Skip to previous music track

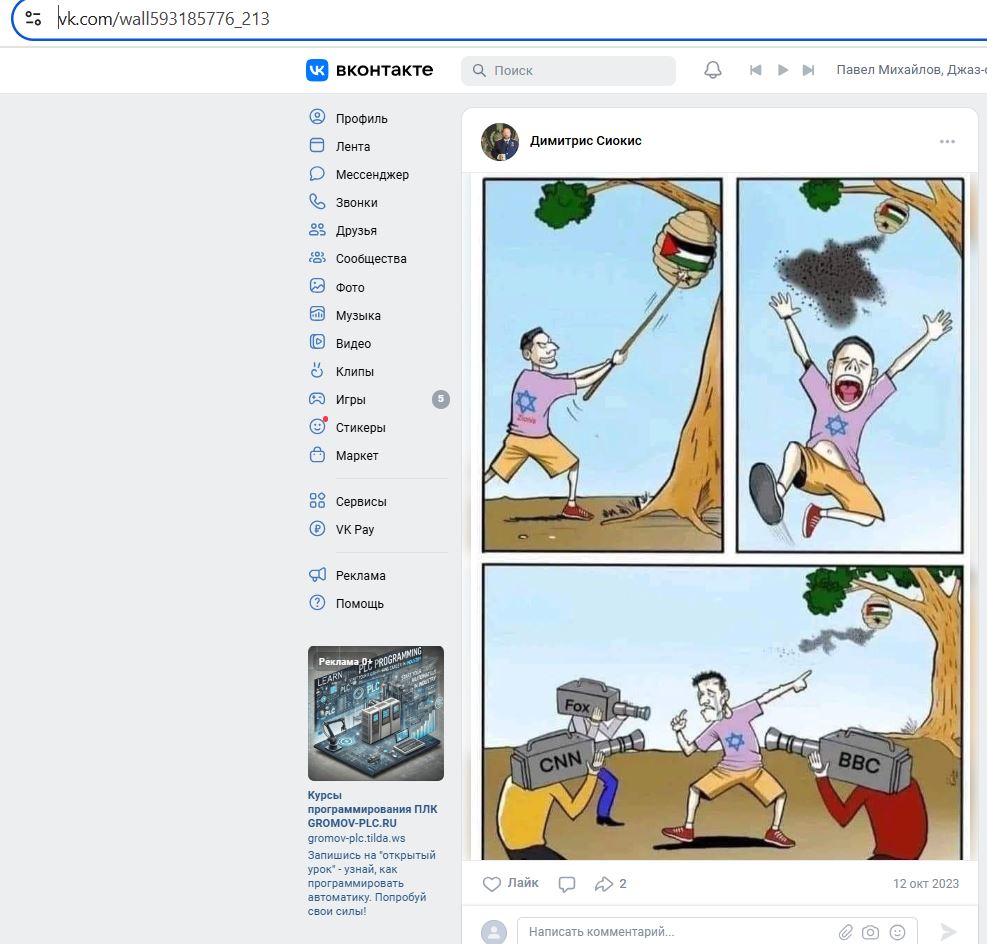click(755, 70)
